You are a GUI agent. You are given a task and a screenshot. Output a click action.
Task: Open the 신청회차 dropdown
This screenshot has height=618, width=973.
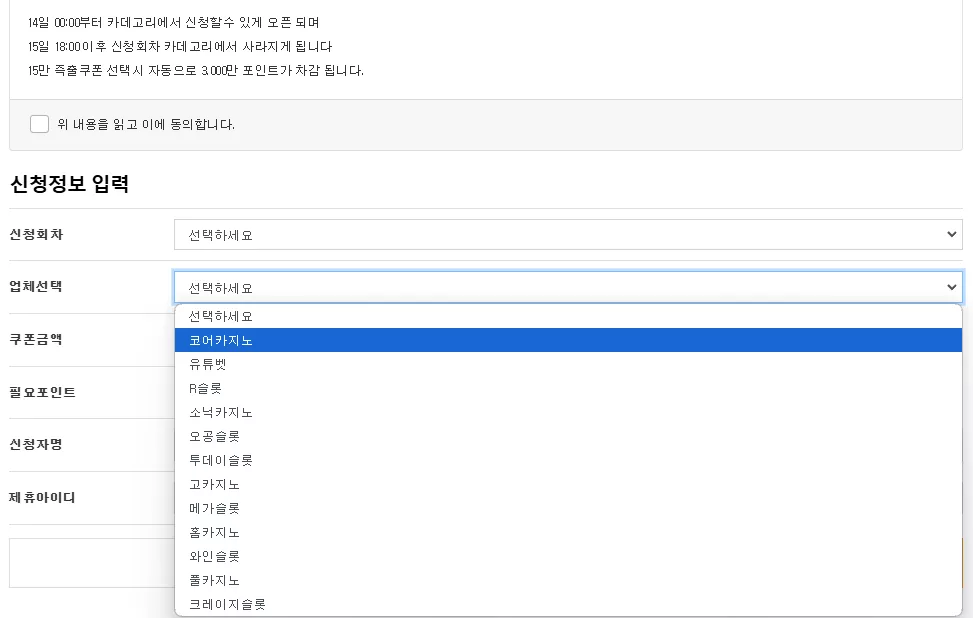568,235
